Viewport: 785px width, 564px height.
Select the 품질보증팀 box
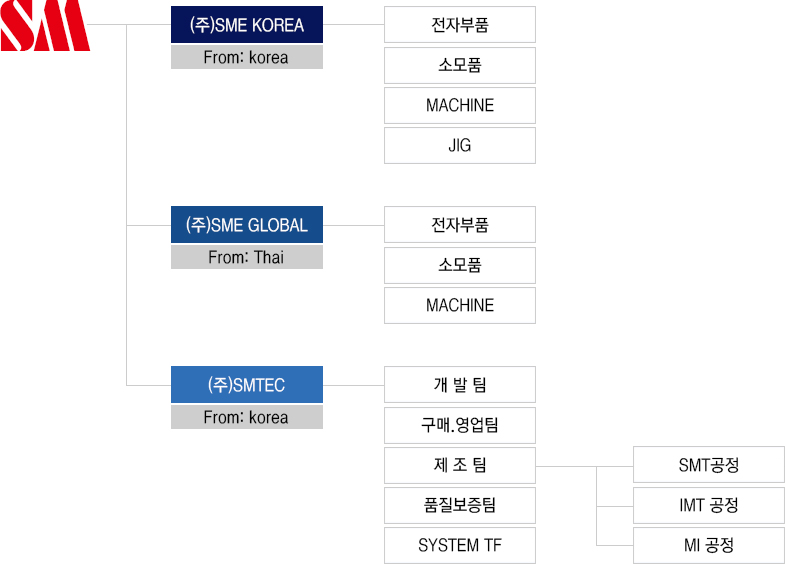[460, 505]
